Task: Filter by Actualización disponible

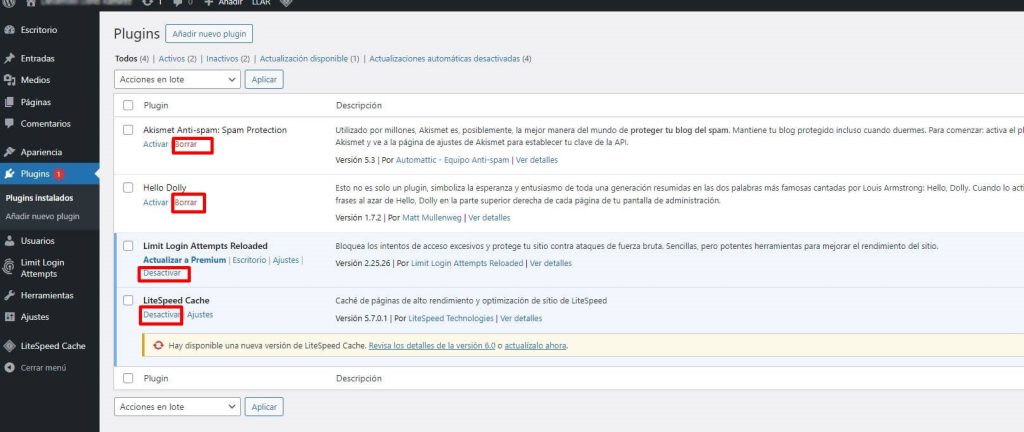Action: [x=304, y=59]
